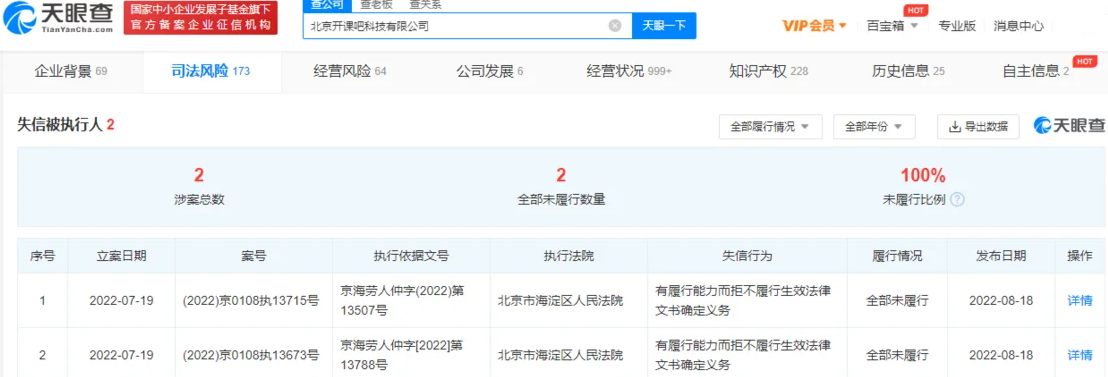Open 详情 link for case 13673号
The width and height of the screenshot is (1108, 377).
[1079, 355]
